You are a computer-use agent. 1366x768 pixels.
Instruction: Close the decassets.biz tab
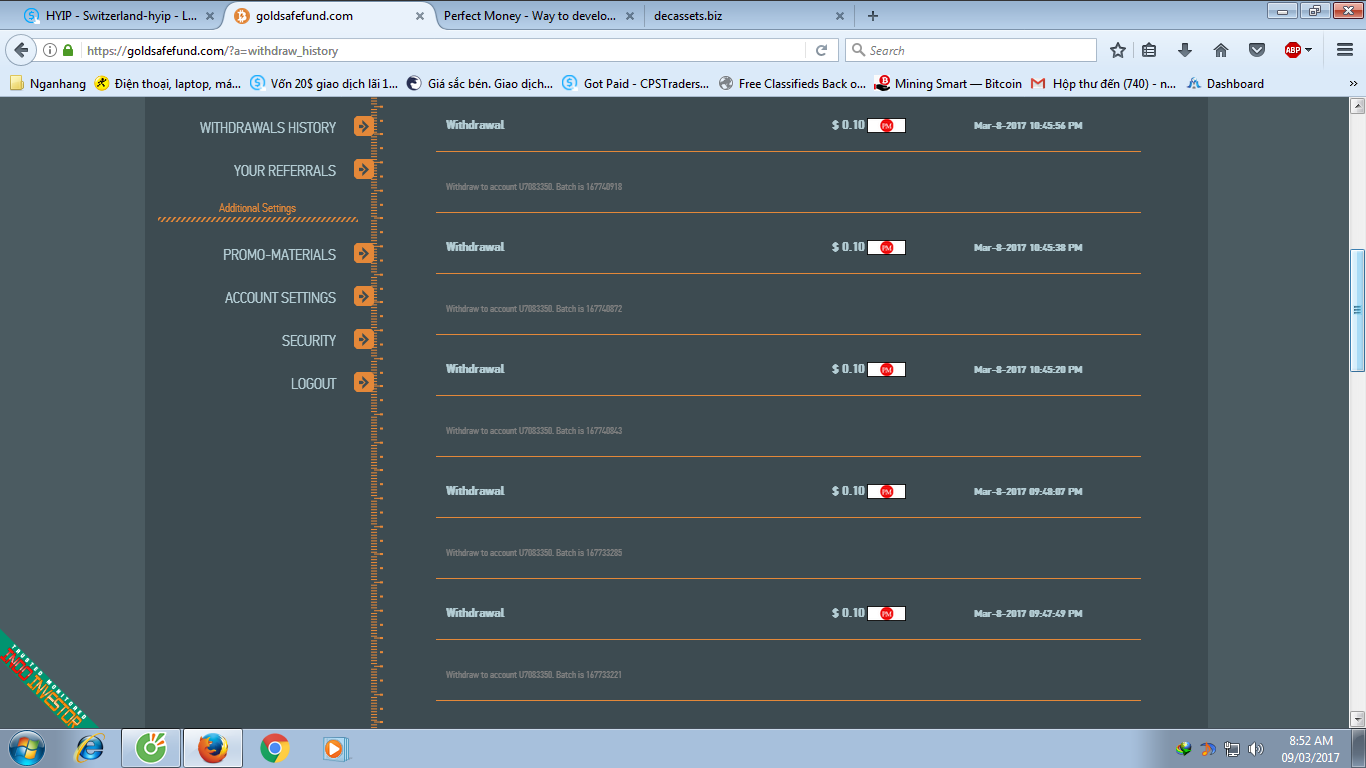tap(840, 16)
